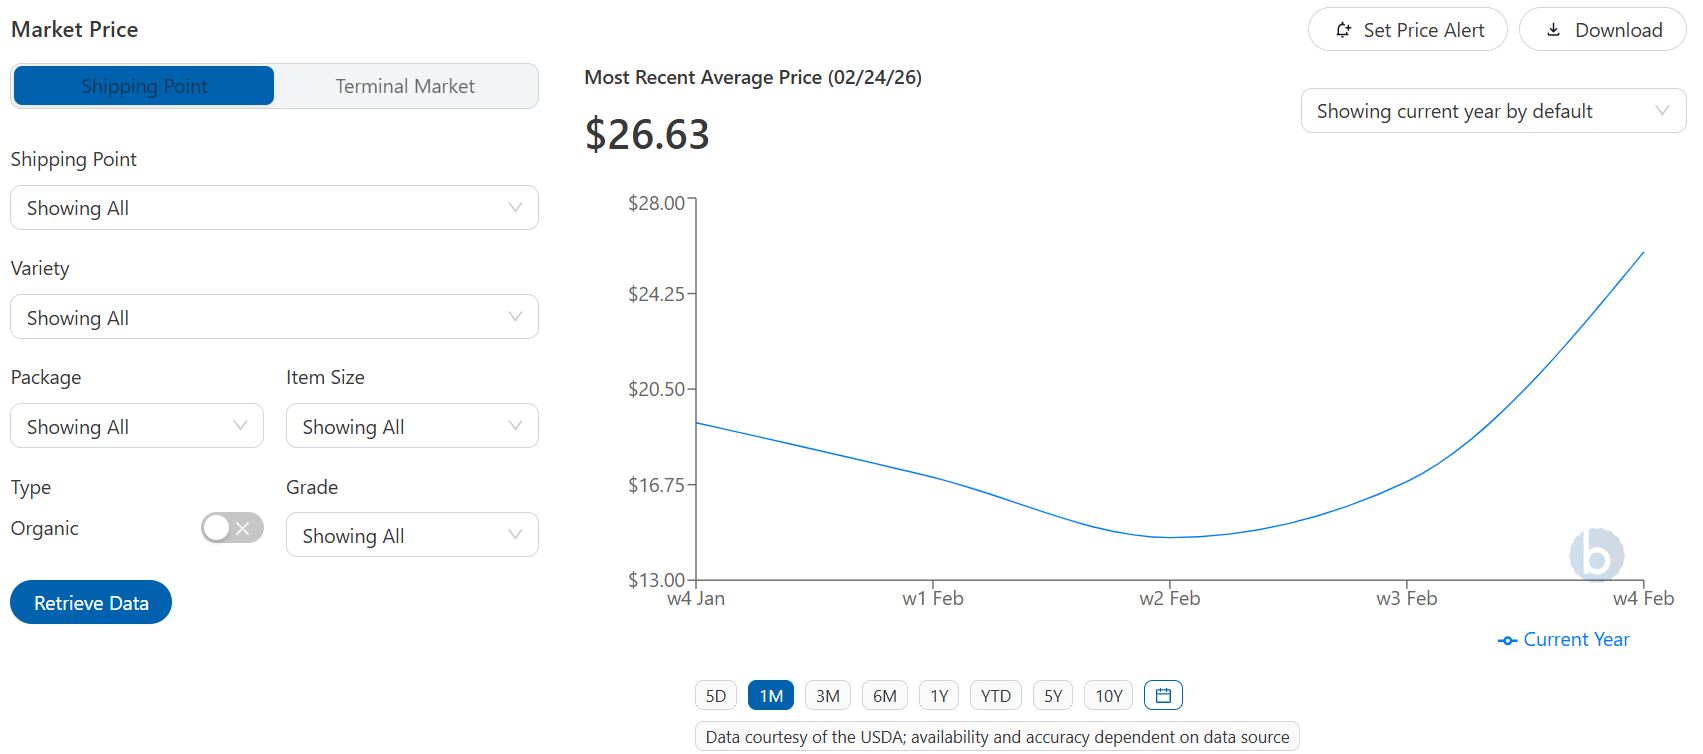This screenshot has width=1703, height=754.
Task: Click the Current Year legend marker
Action: tap(1508, 640)
